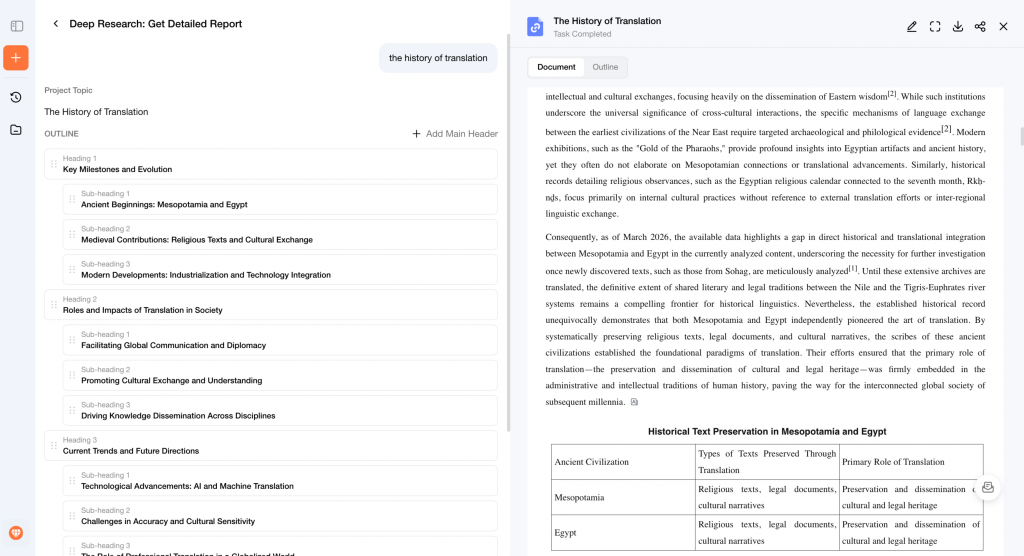Go back using the arrow beside Deep Research
Image resolution: width=1024 pixels, height=556 pixels.
[x=55, y=24]
